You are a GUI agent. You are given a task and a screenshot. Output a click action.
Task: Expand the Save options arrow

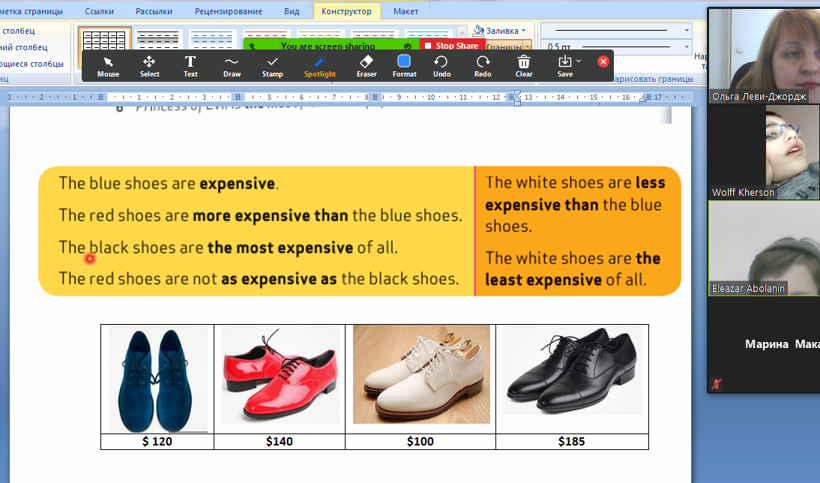[x=579, y=62]
